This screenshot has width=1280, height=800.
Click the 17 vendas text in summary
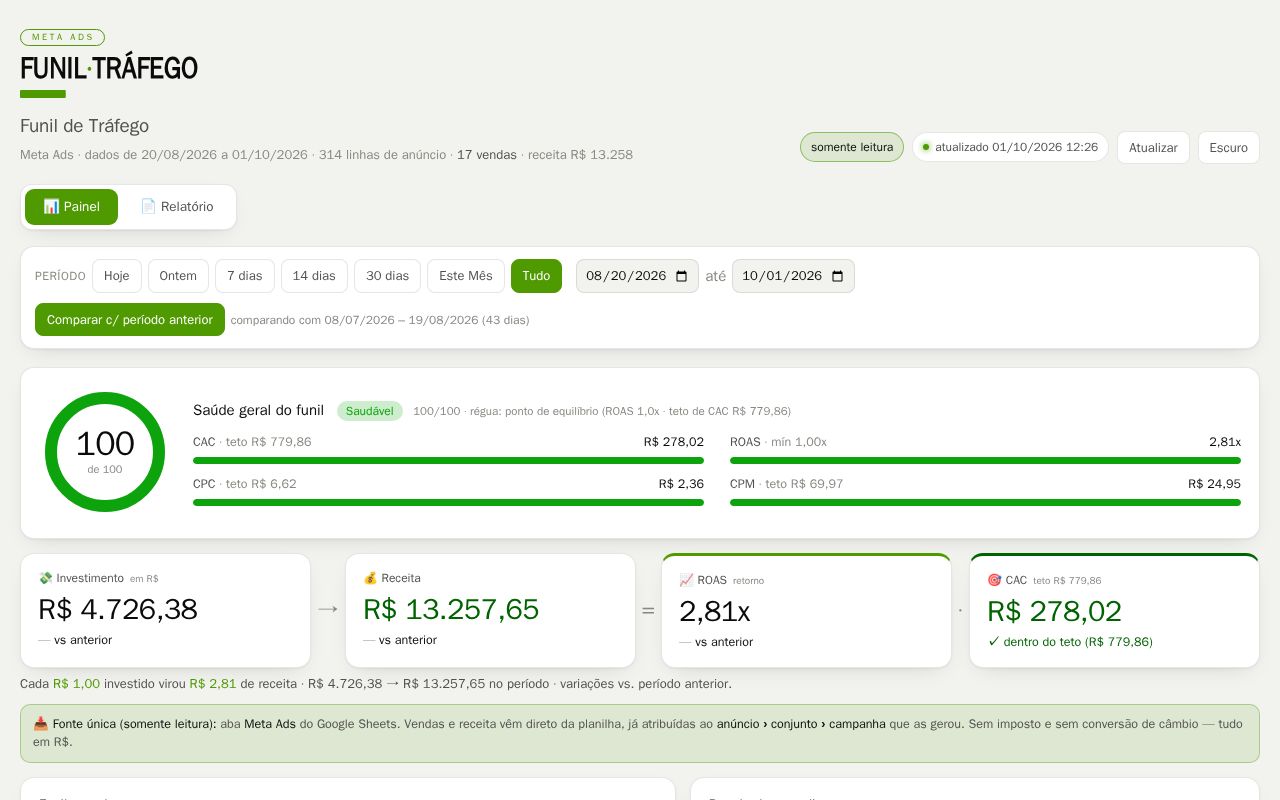487,155
